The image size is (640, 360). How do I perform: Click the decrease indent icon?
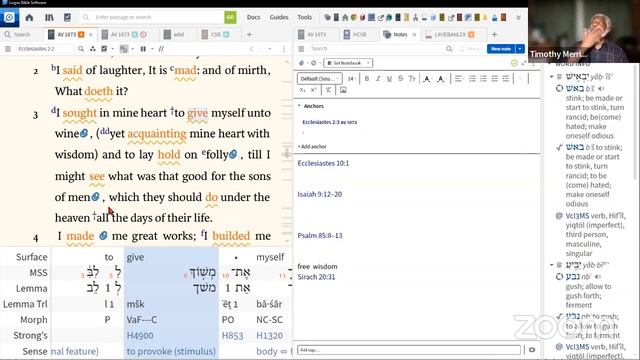click(x=495, y=78)
